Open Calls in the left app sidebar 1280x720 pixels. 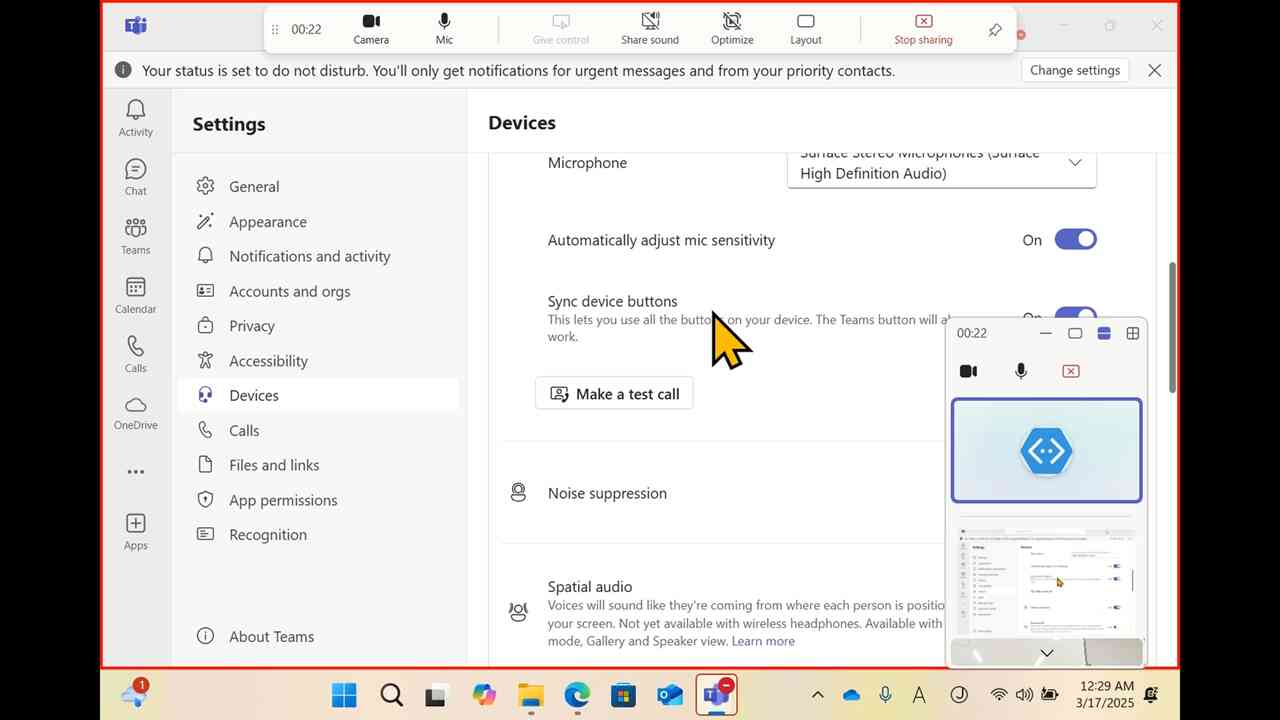[x=136, y=354]
